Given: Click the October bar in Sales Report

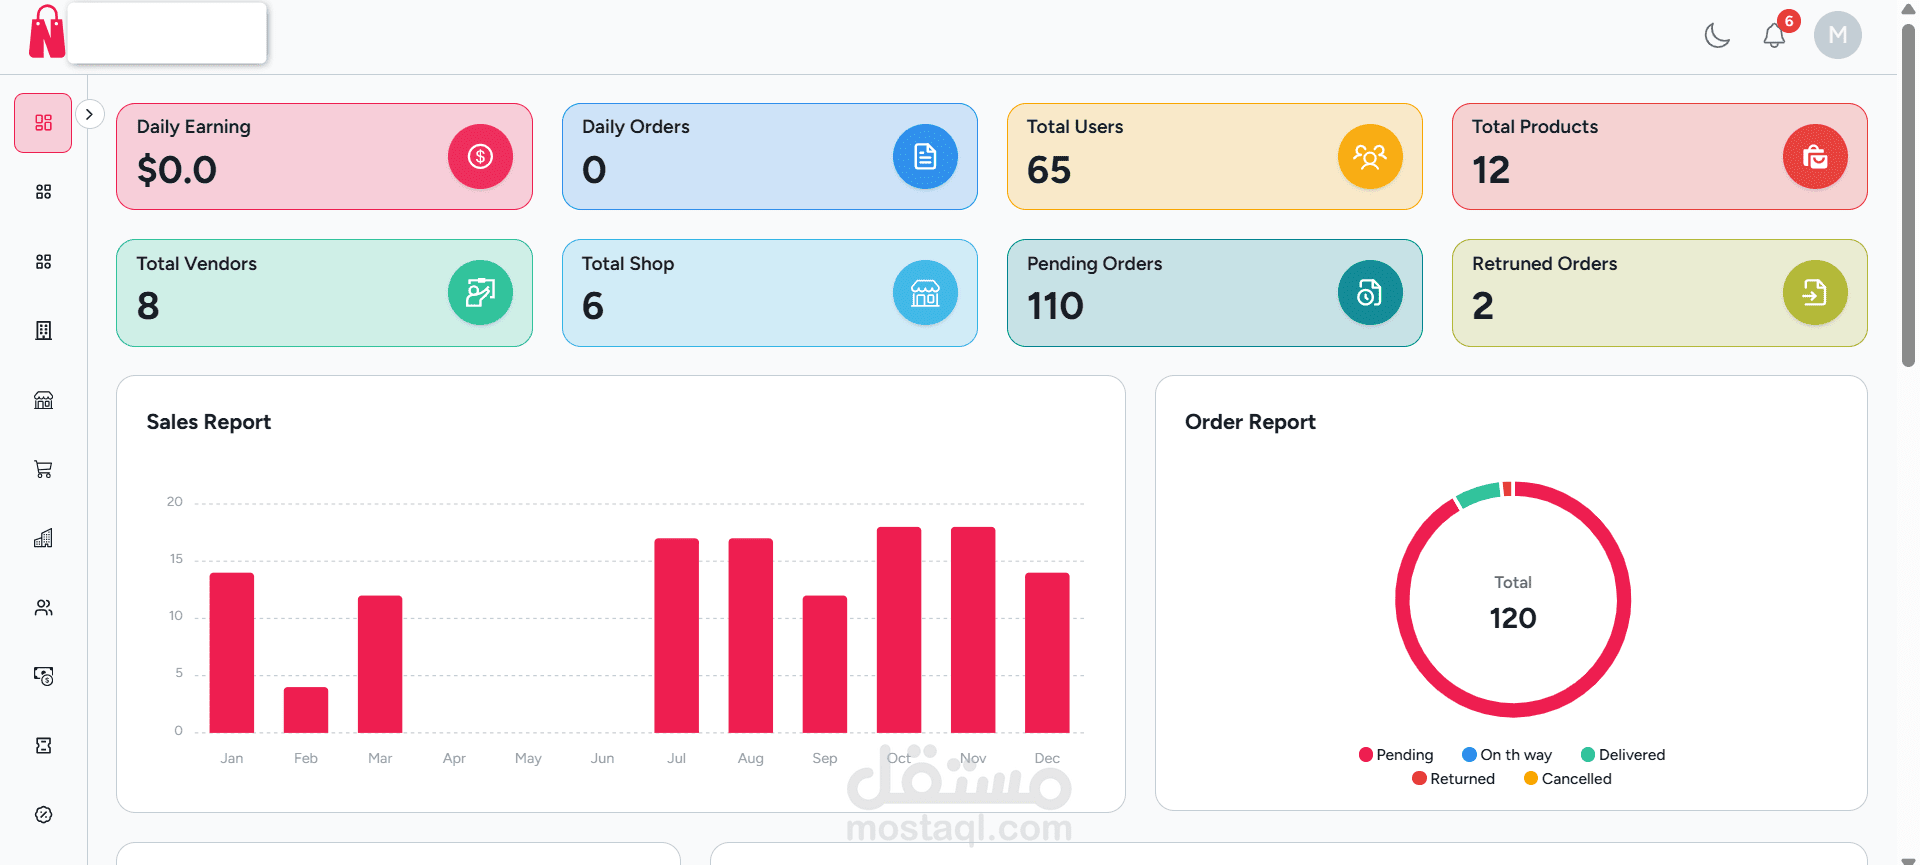Looking at the screenshot, I should pos(899,630).
